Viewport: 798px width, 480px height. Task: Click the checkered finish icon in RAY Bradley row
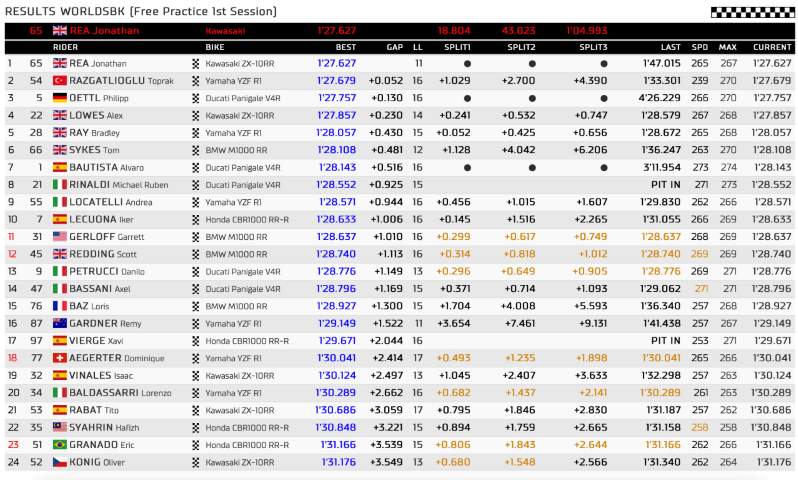195,133
